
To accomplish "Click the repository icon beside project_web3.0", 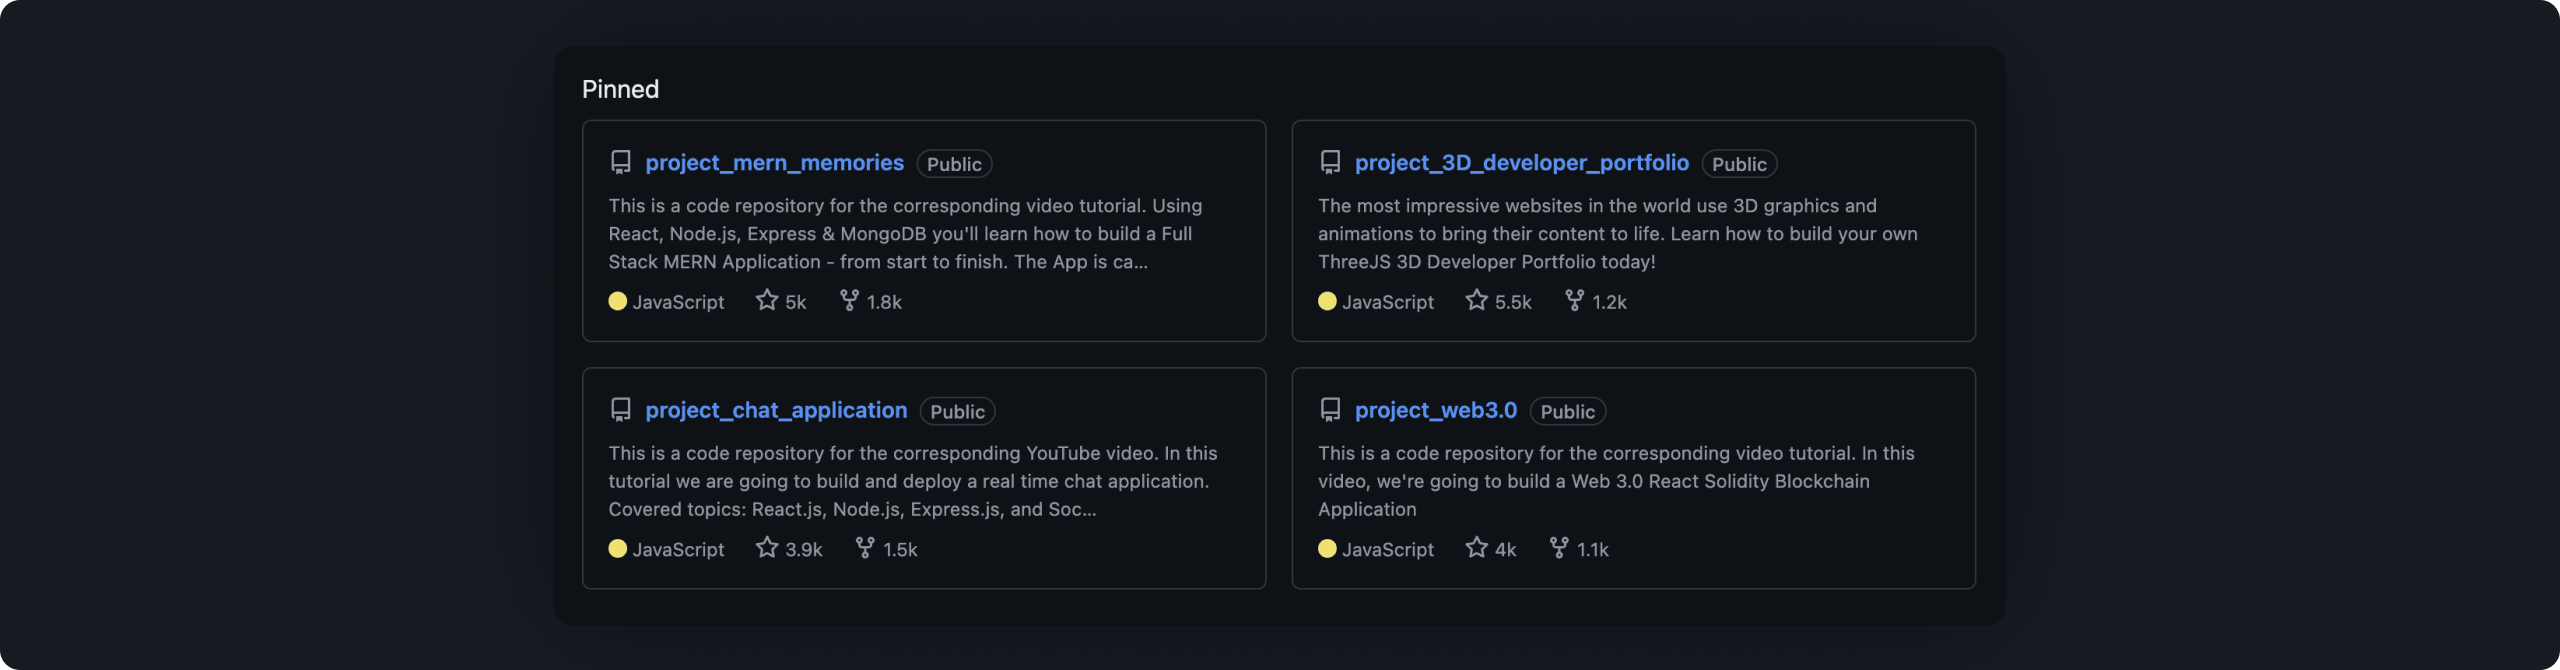I will point(1330,410).
